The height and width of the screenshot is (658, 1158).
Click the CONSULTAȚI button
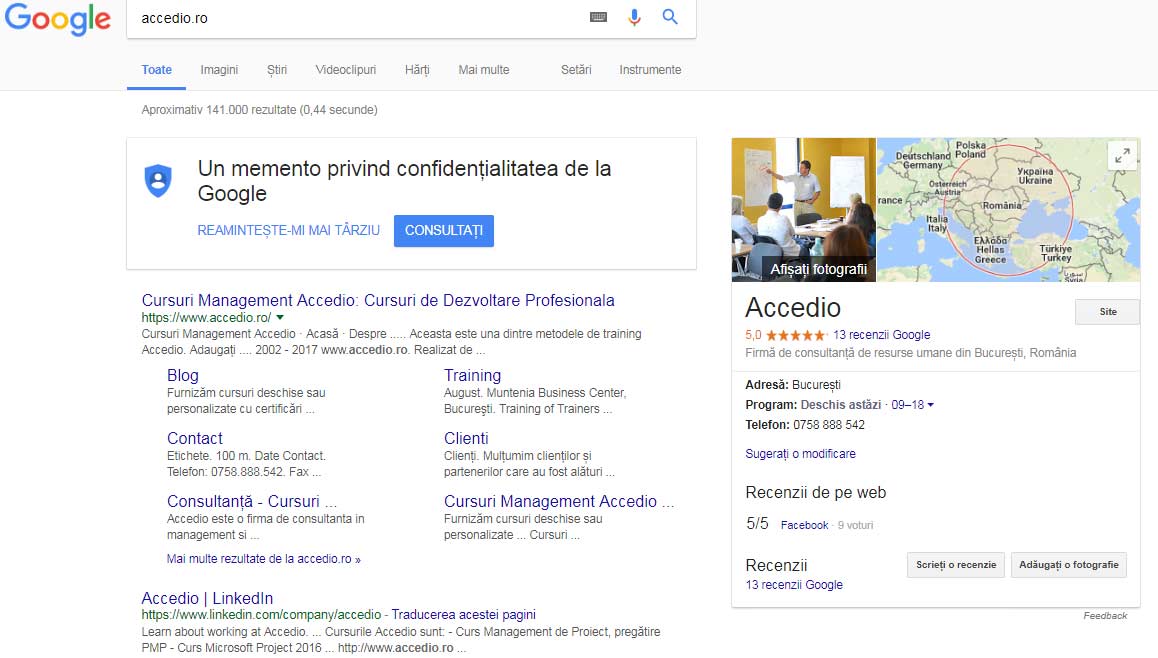(x=443, y=230)
